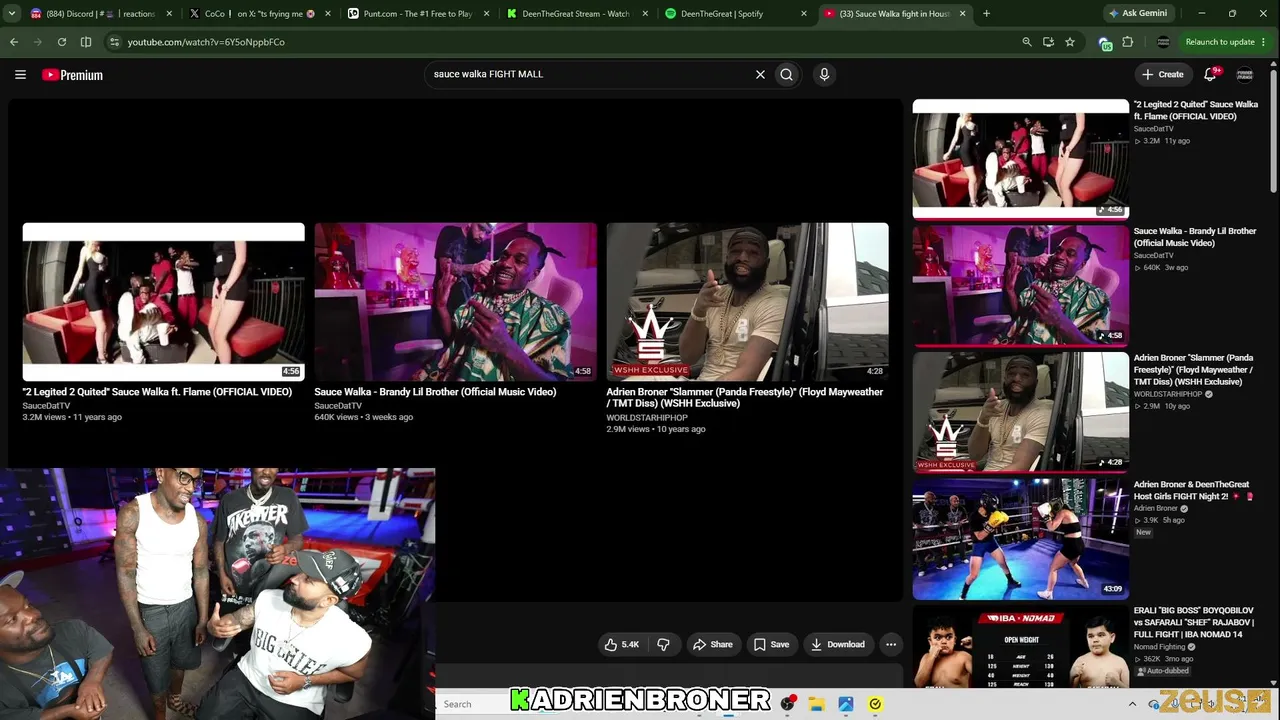
Task: Open sidebar ERALI "BIG BOSS" fight title
Action: [1194, 622]
